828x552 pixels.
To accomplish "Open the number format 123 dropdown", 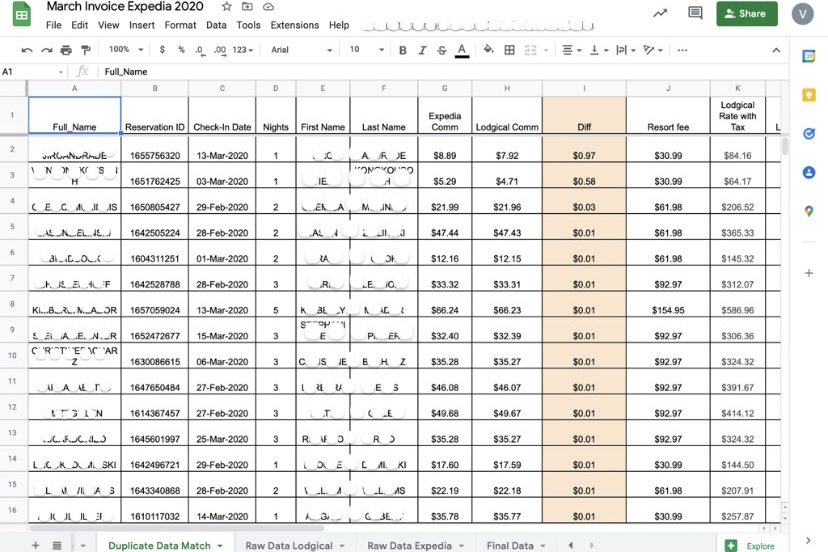I will 243,50.
